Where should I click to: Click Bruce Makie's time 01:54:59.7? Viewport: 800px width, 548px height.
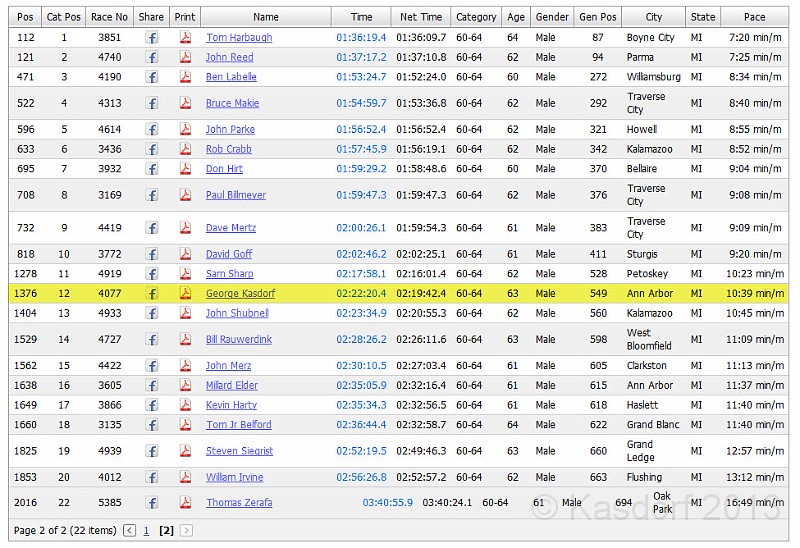pos(361,103)
